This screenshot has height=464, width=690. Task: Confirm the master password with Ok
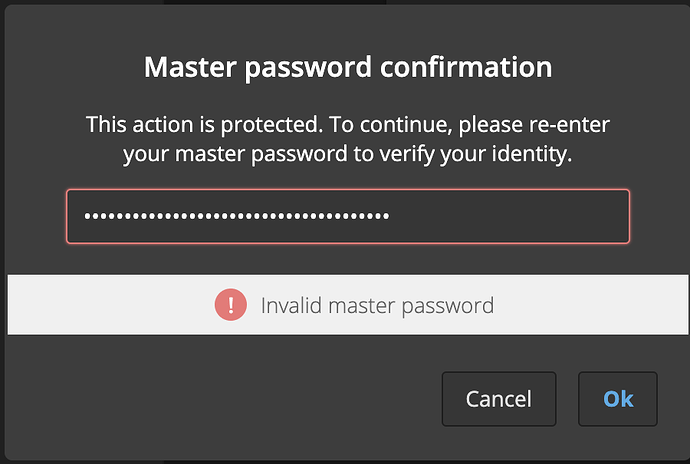click(617, 399)
